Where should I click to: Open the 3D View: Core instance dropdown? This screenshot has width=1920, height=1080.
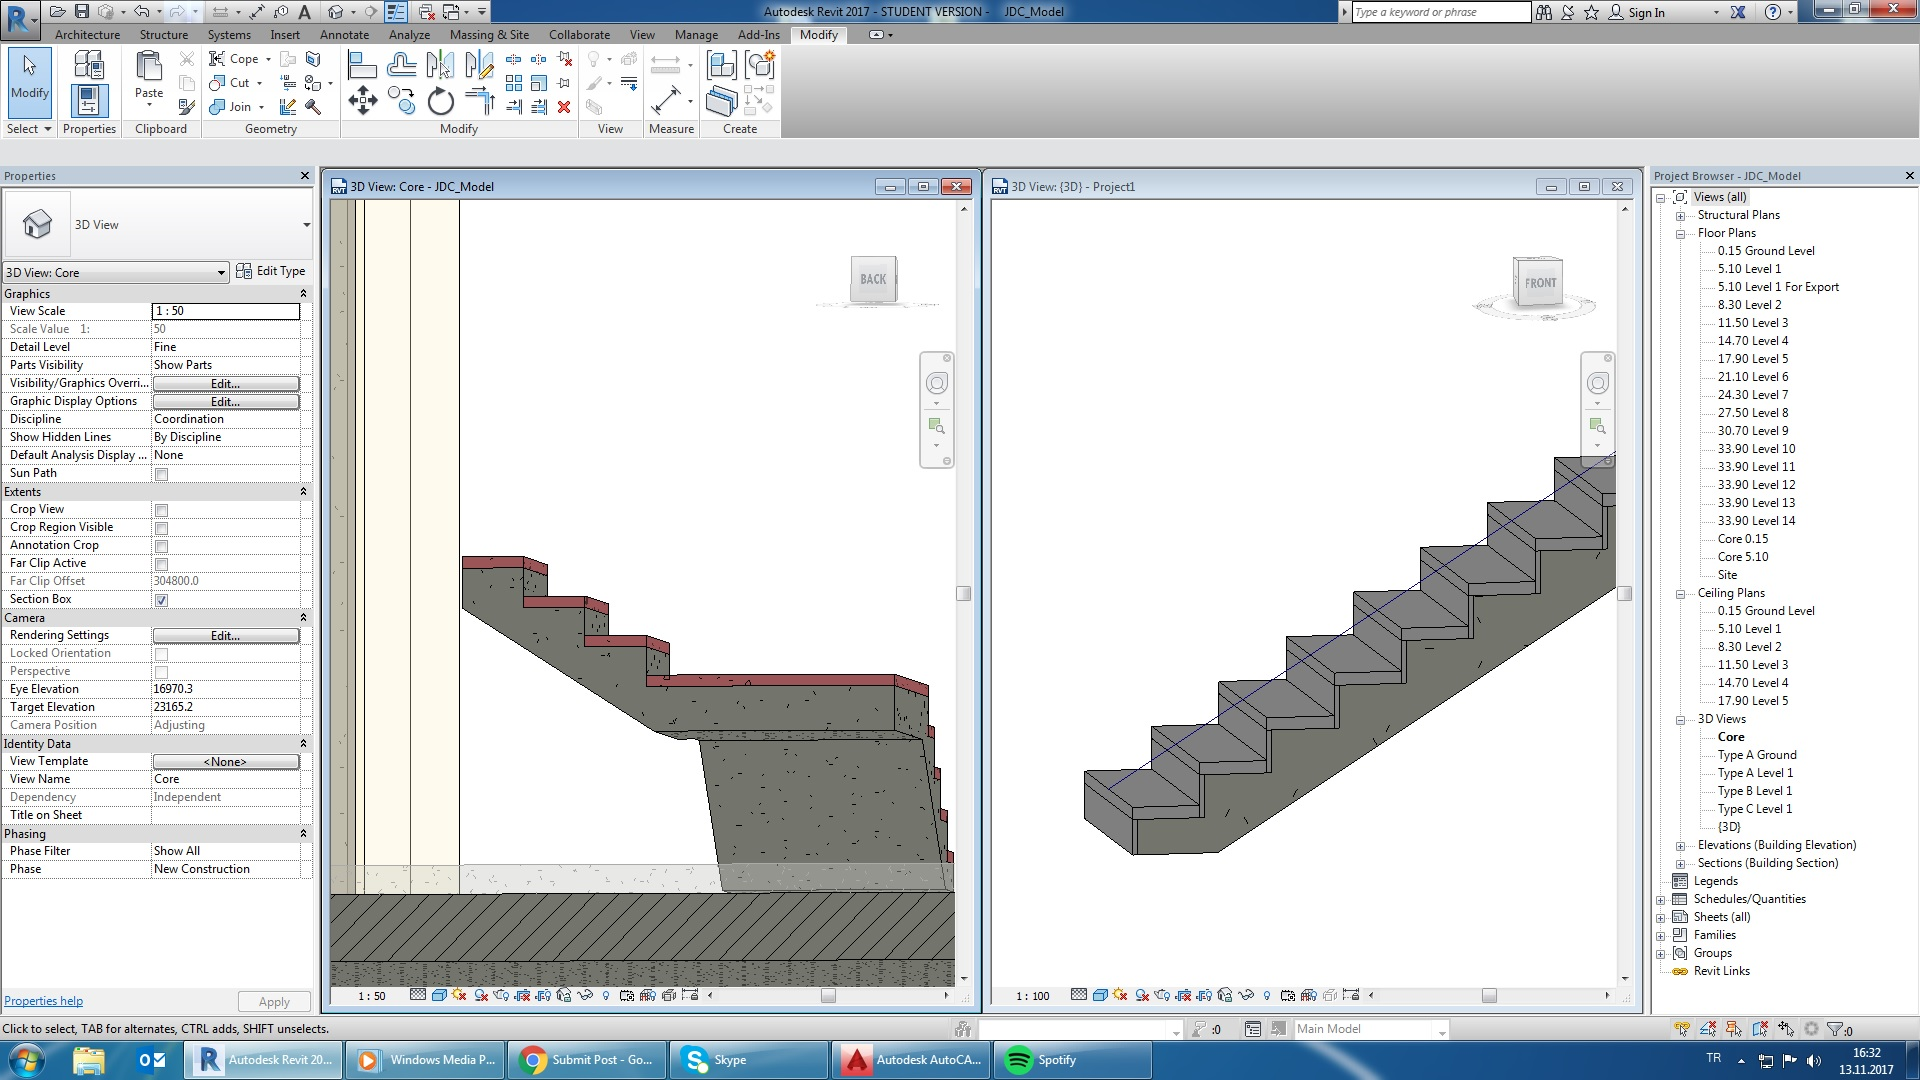(x=221, y=272)
